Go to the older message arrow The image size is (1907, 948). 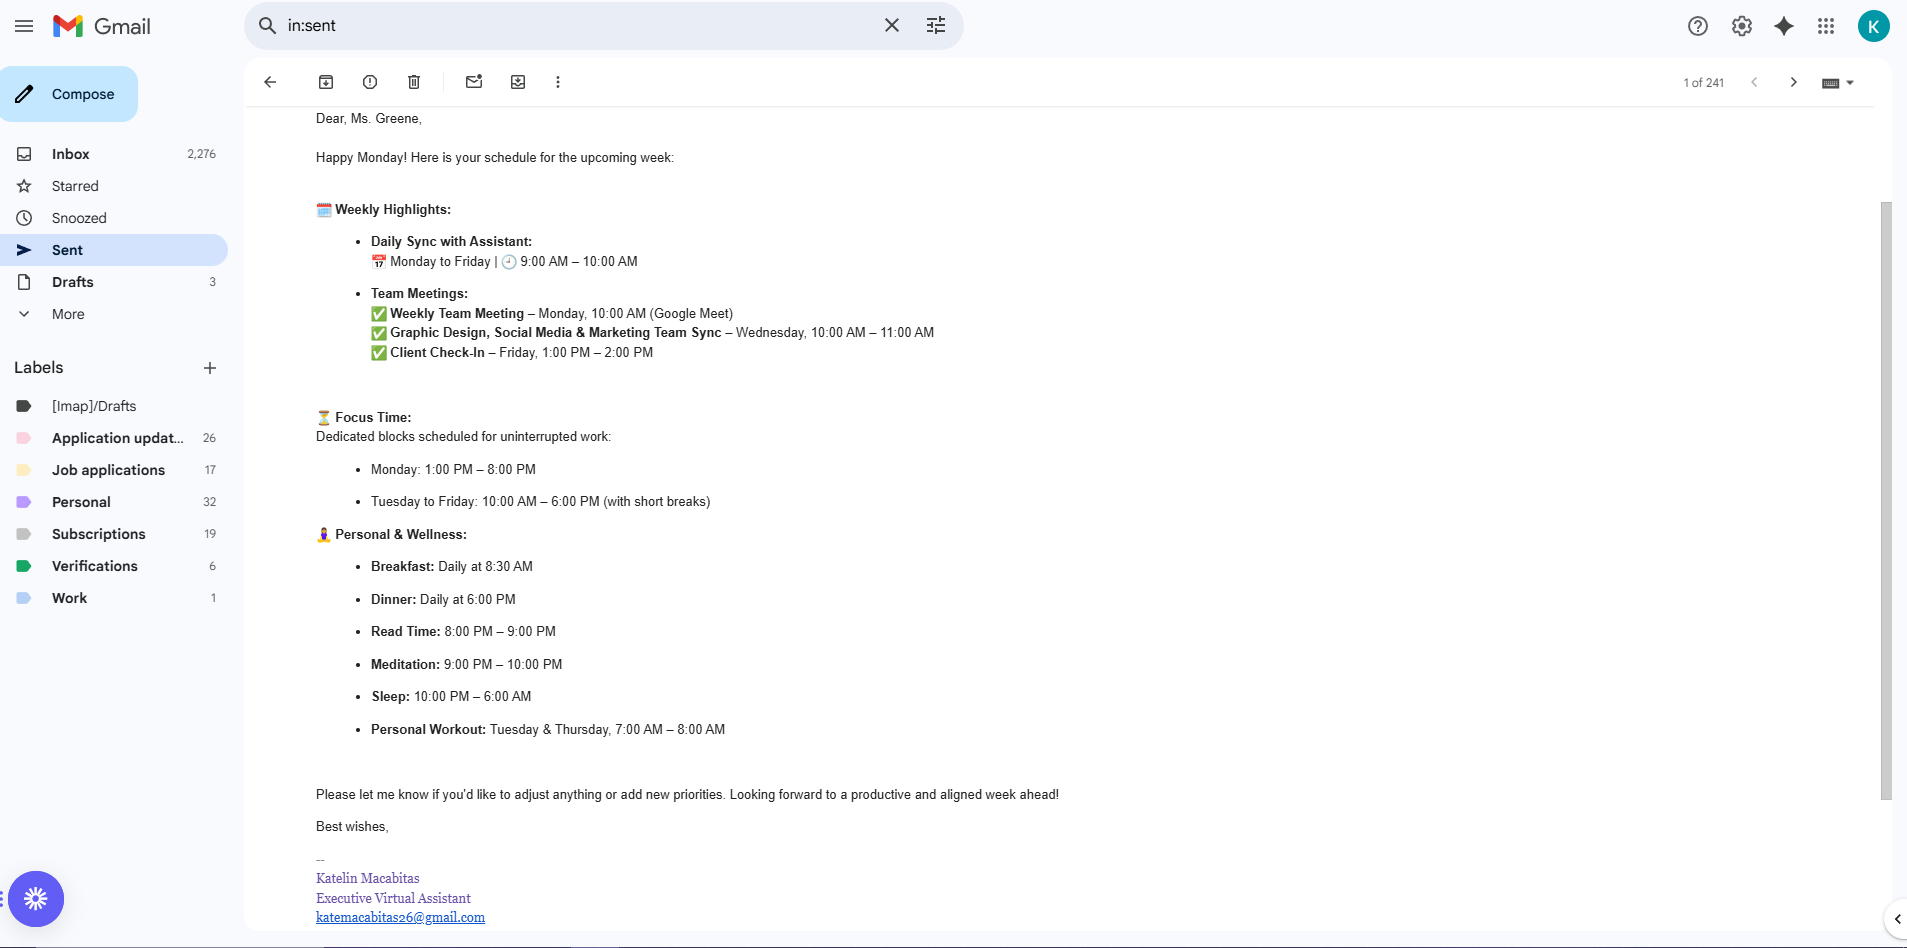click(x=1794, y=82)
